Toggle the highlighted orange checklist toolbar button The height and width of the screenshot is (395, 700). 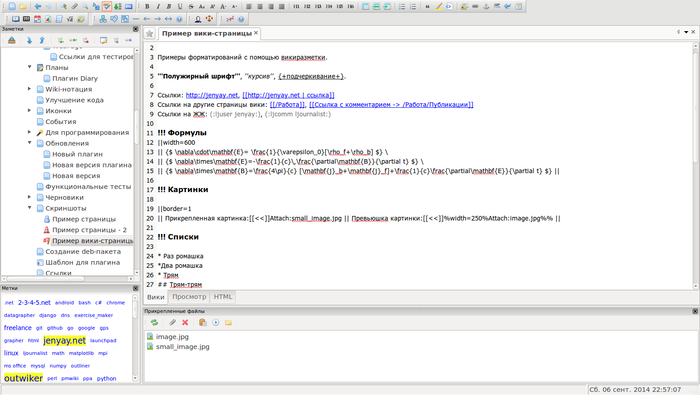107,7
